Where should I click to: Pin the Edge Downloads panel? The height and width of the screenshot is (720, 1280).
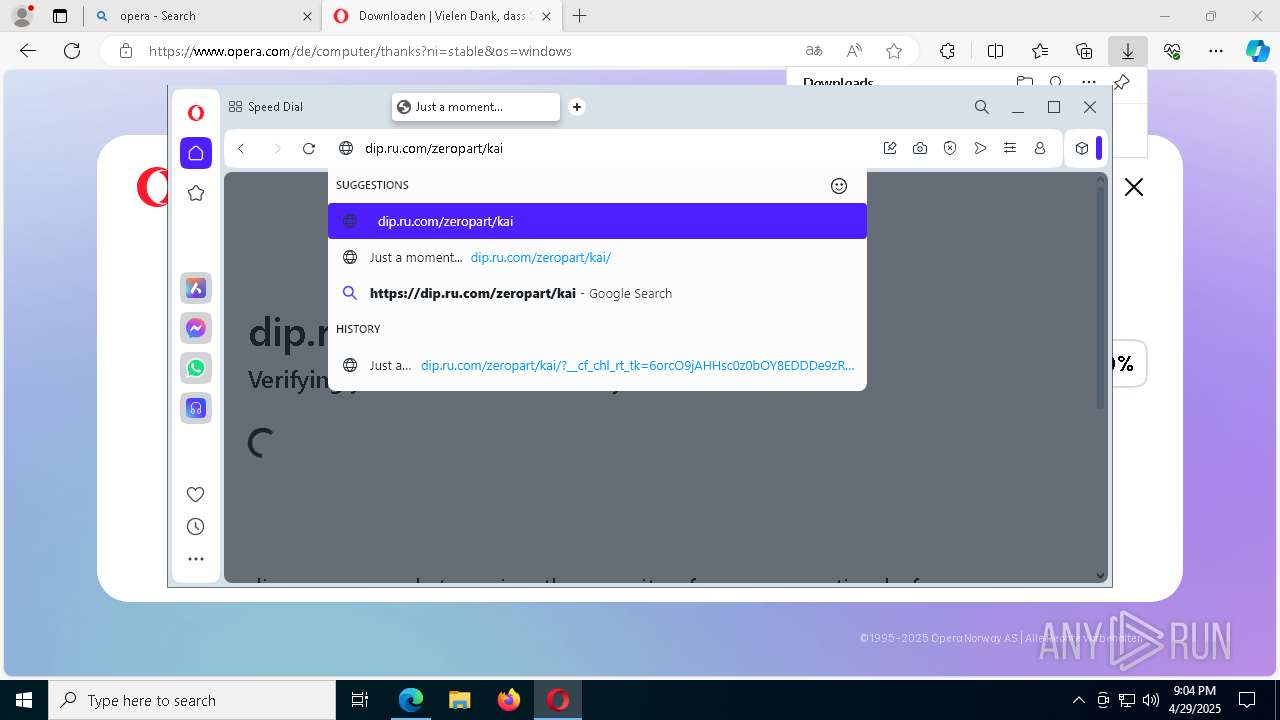pos(1122,83)
